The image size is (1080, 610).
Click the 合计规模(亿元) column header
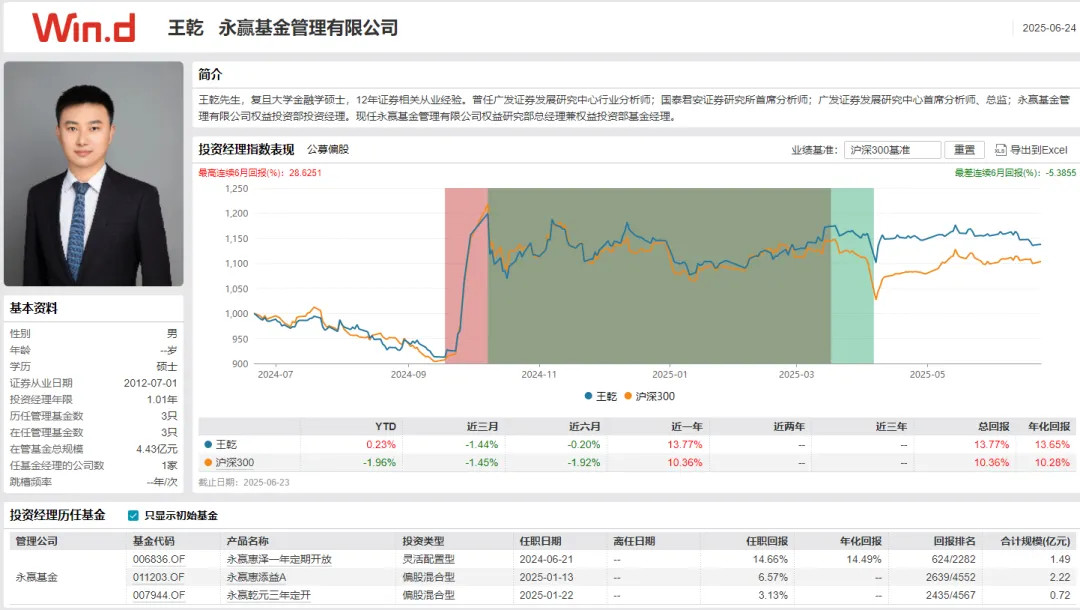pyautogui.click(x=1035, y=541)
